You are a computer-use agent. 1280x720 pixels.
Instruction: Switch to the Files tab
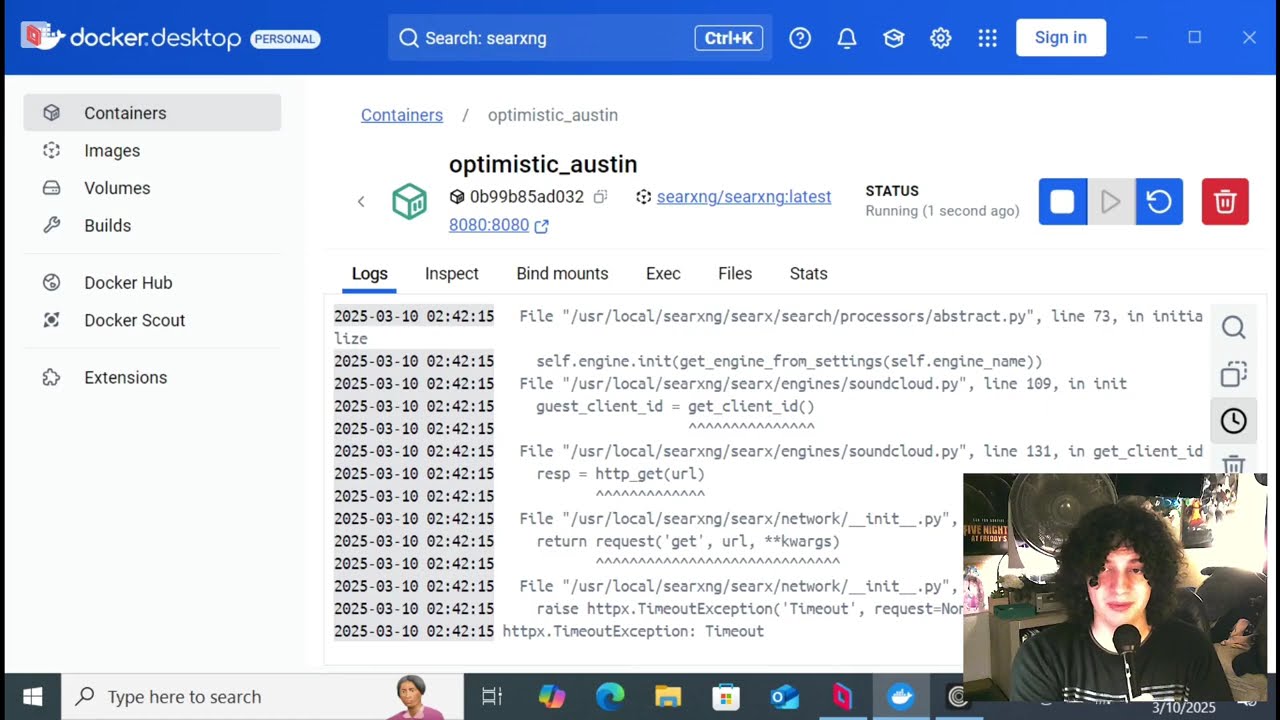point(735,273)
